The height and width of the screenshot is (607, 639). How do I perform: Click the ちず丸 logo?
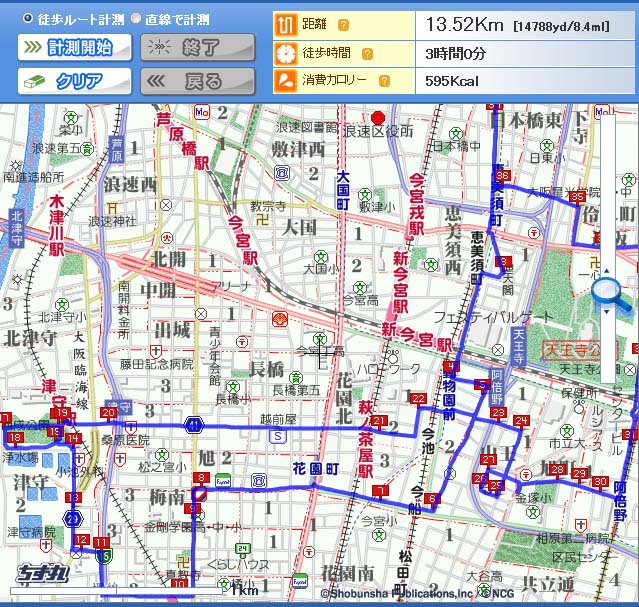(x=42, y=574)
